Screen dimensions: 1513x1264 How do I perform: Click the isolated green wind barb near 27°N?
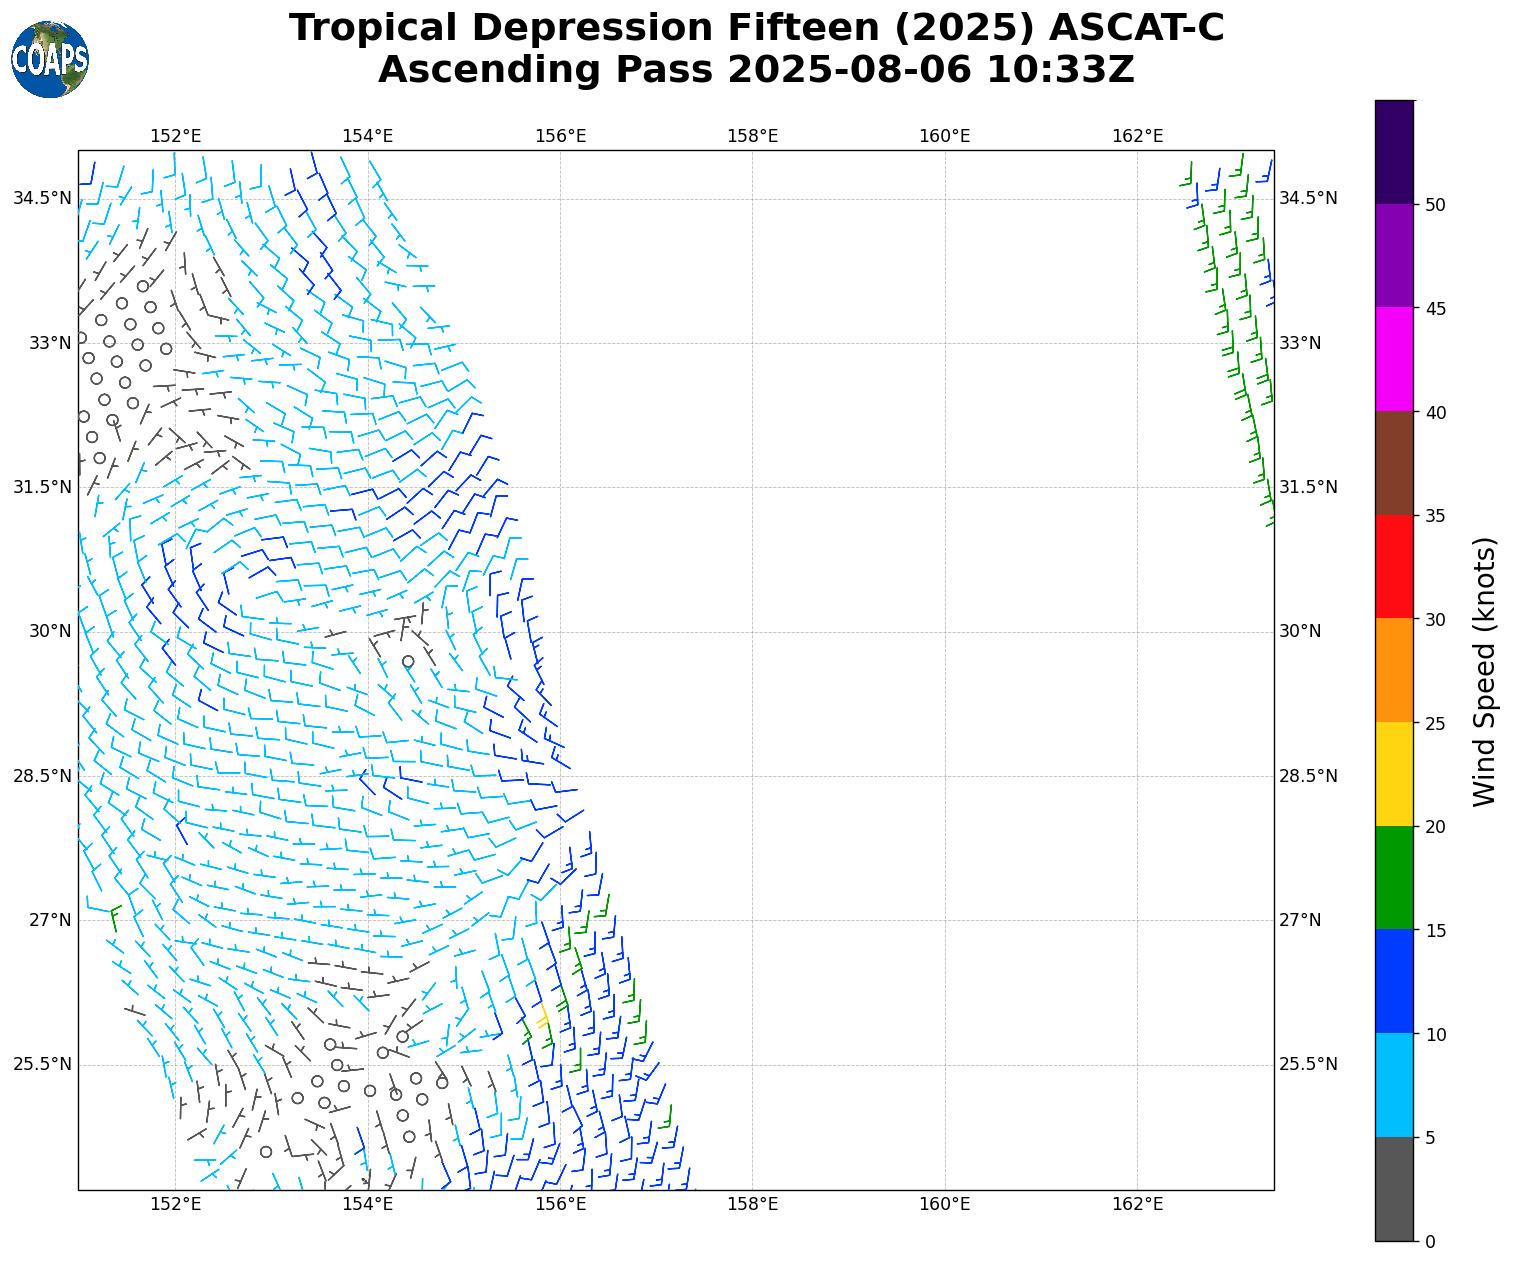tap(114, 917)
